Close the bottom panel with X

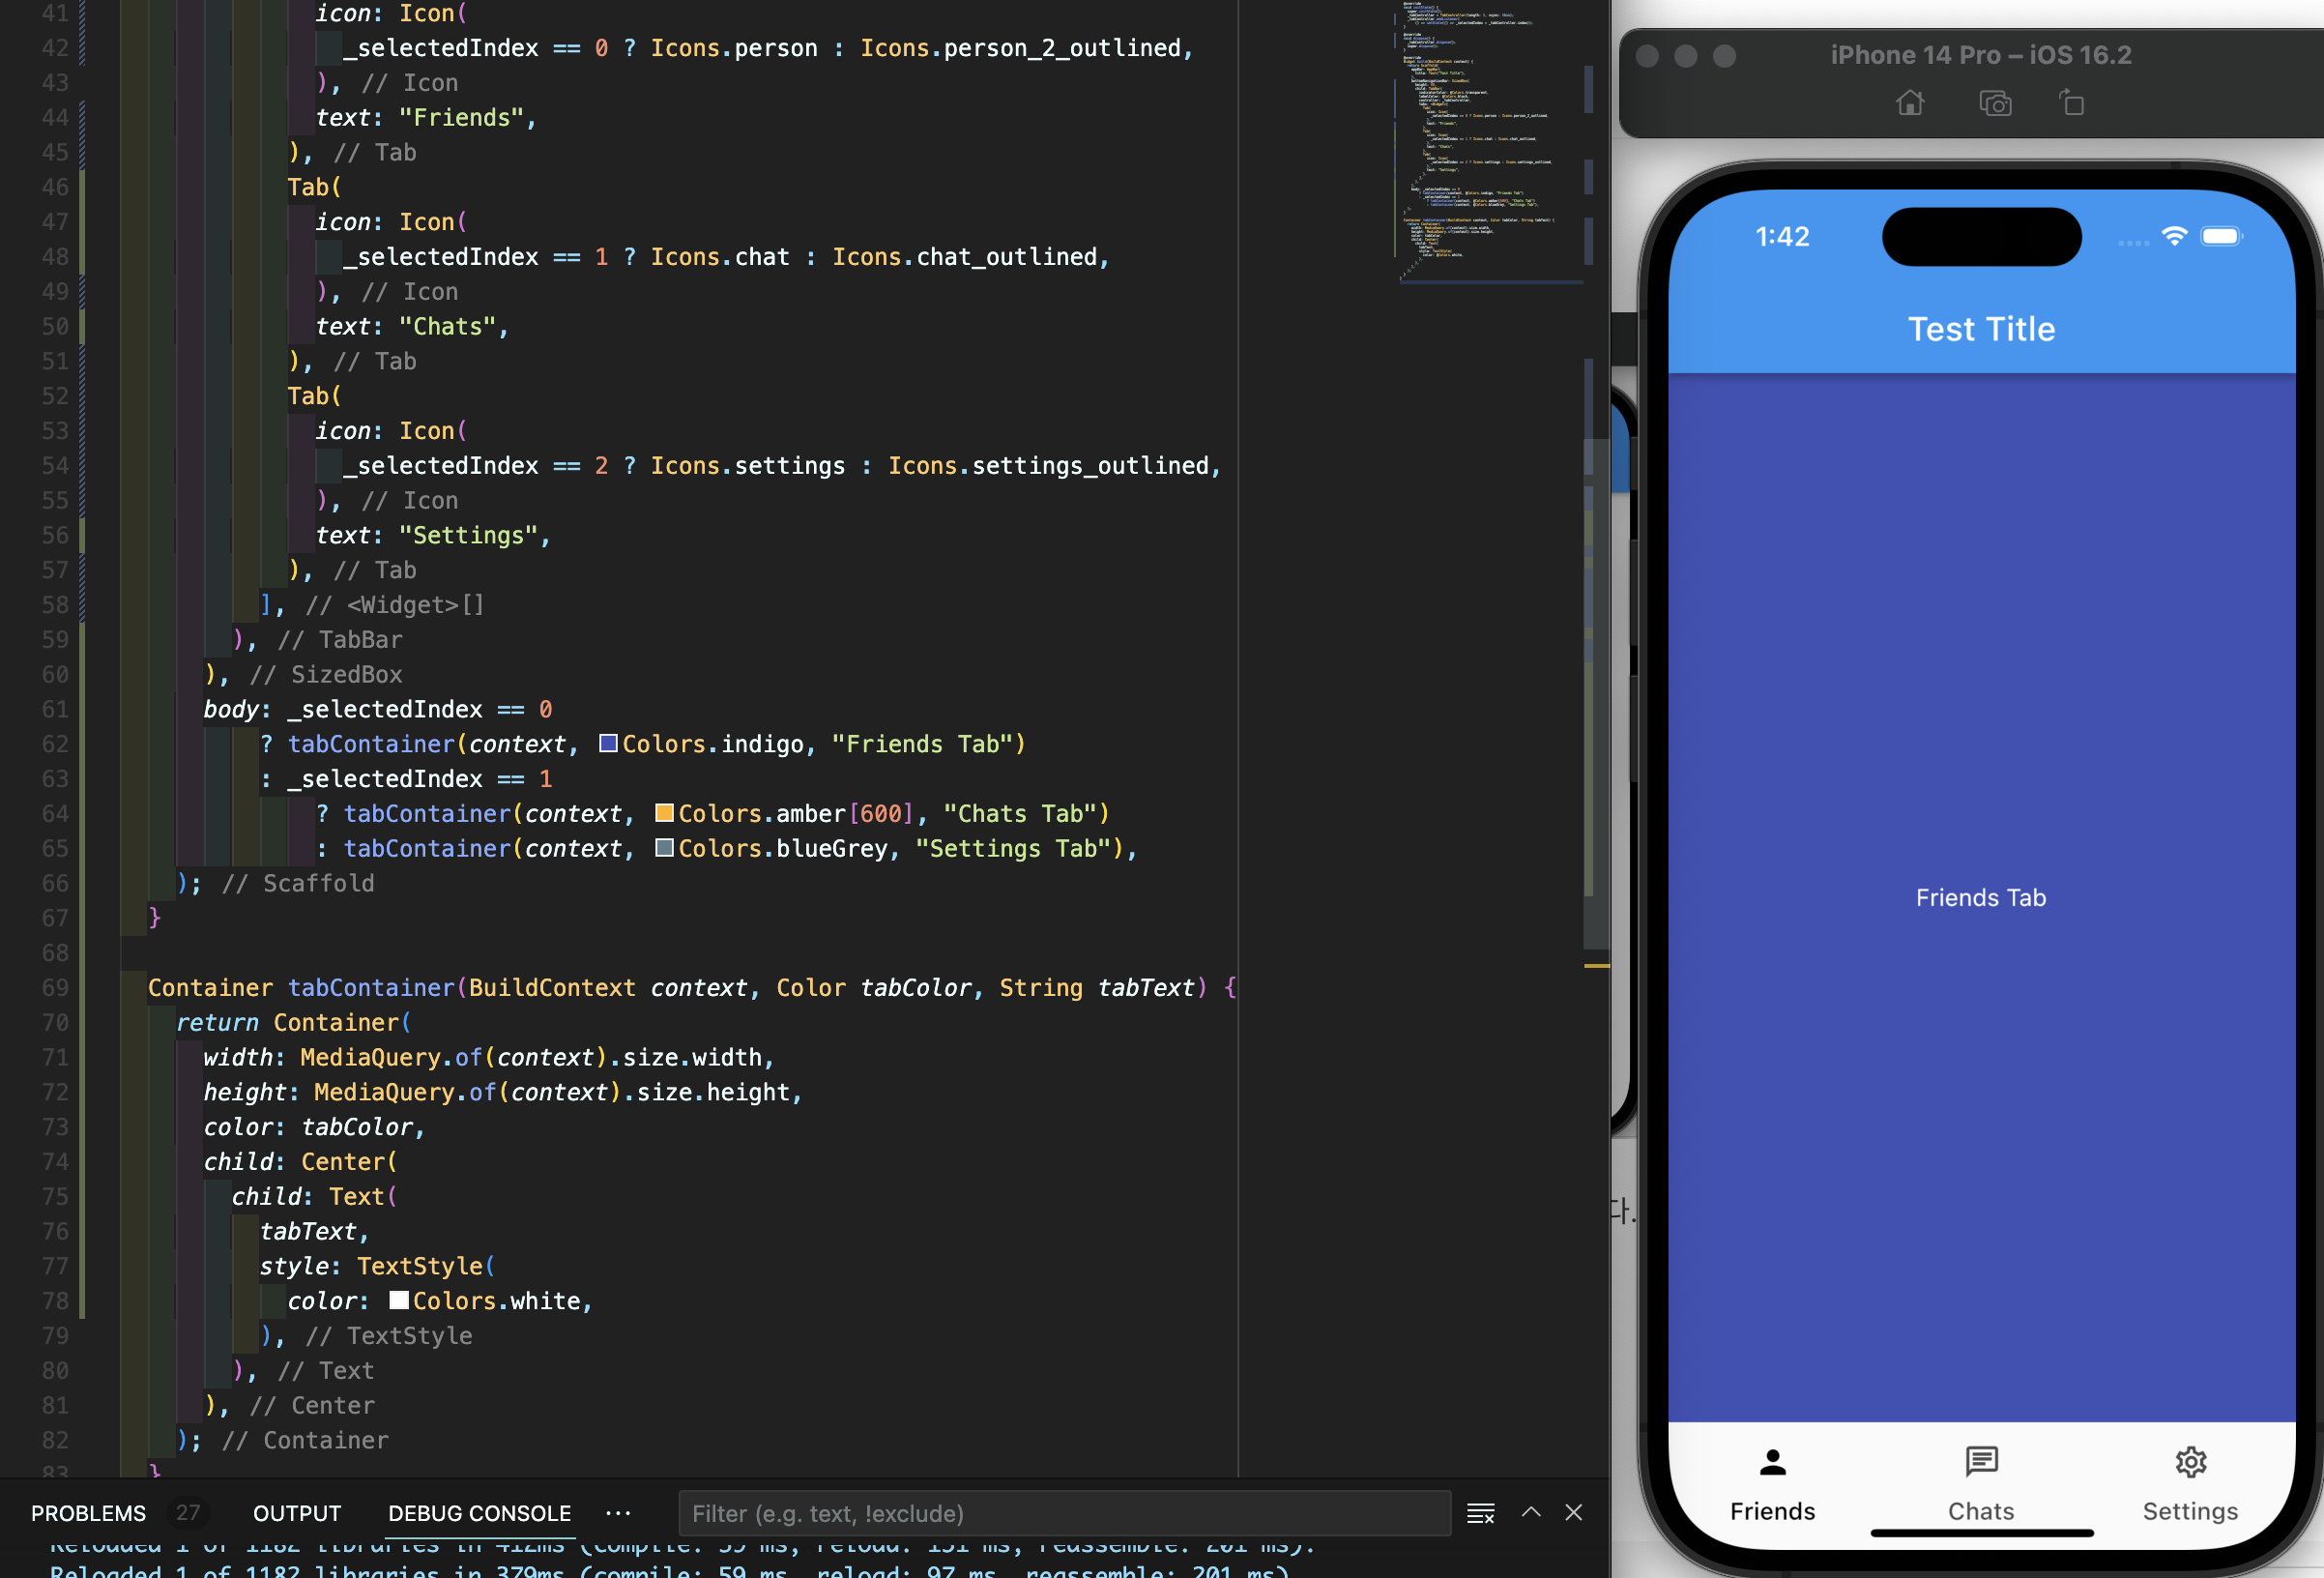1573,1512
